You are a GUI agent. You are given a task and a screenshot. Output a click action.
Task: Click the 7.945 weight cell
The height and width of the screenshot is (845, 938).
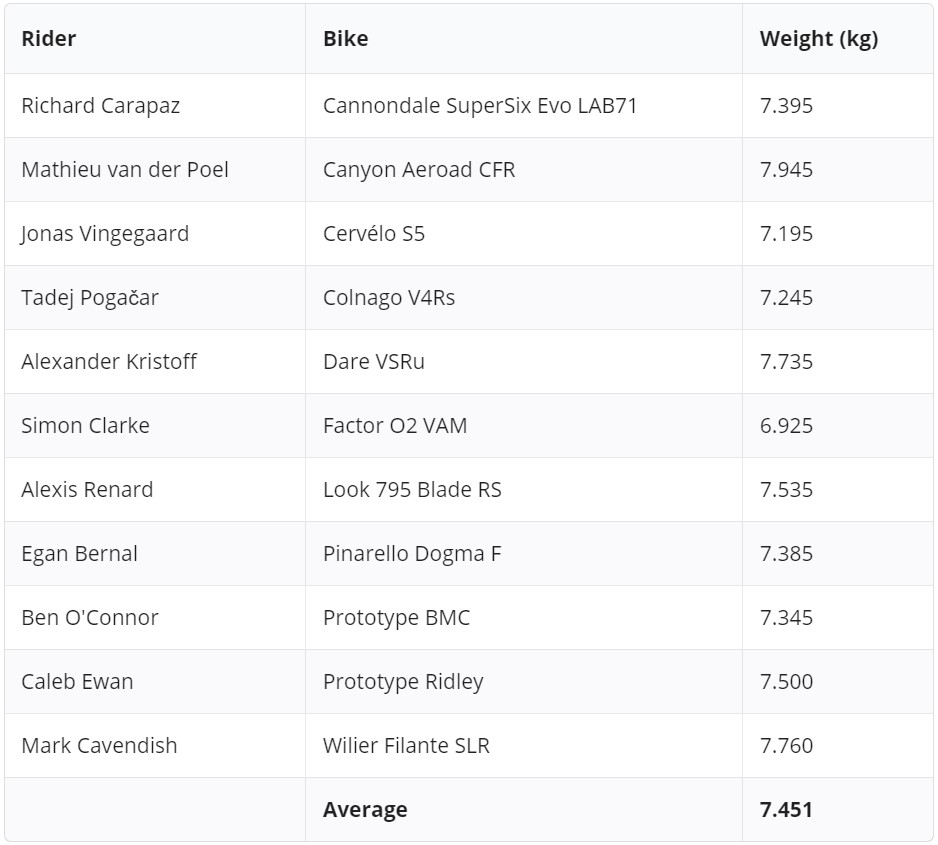click(x=786, y=170)
